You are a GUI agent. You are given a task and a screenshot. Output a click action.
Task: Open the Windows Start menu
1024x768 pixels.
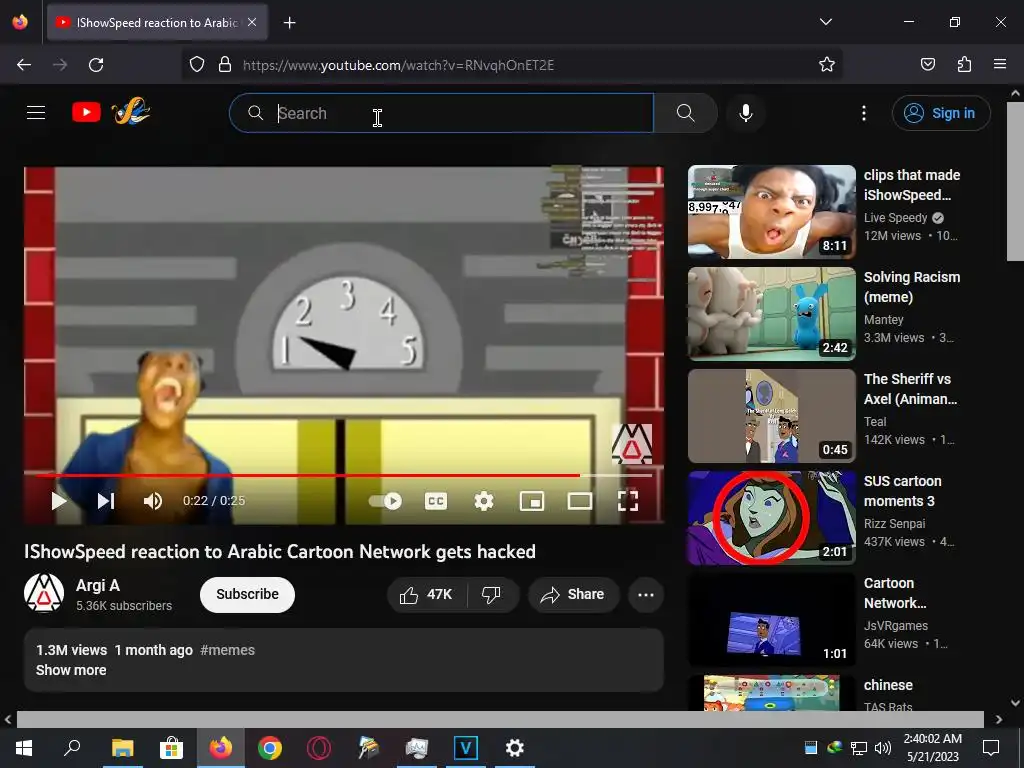pos(24,748)
